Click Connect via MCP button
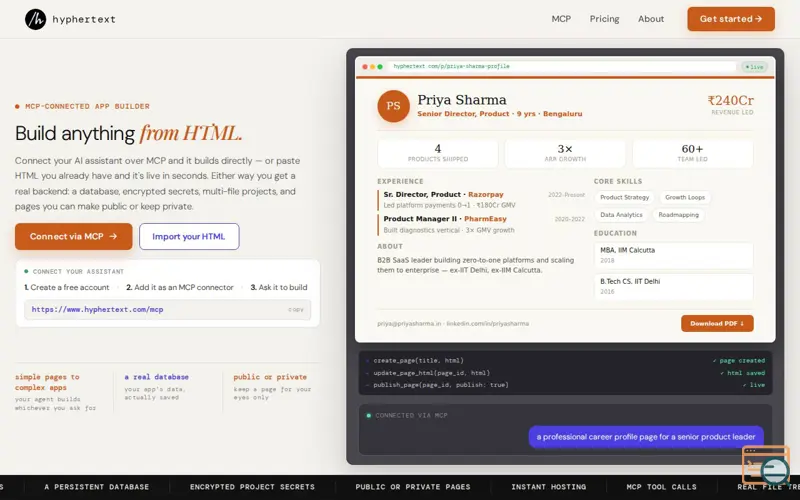The image size is (800, 500). (73, 236)
